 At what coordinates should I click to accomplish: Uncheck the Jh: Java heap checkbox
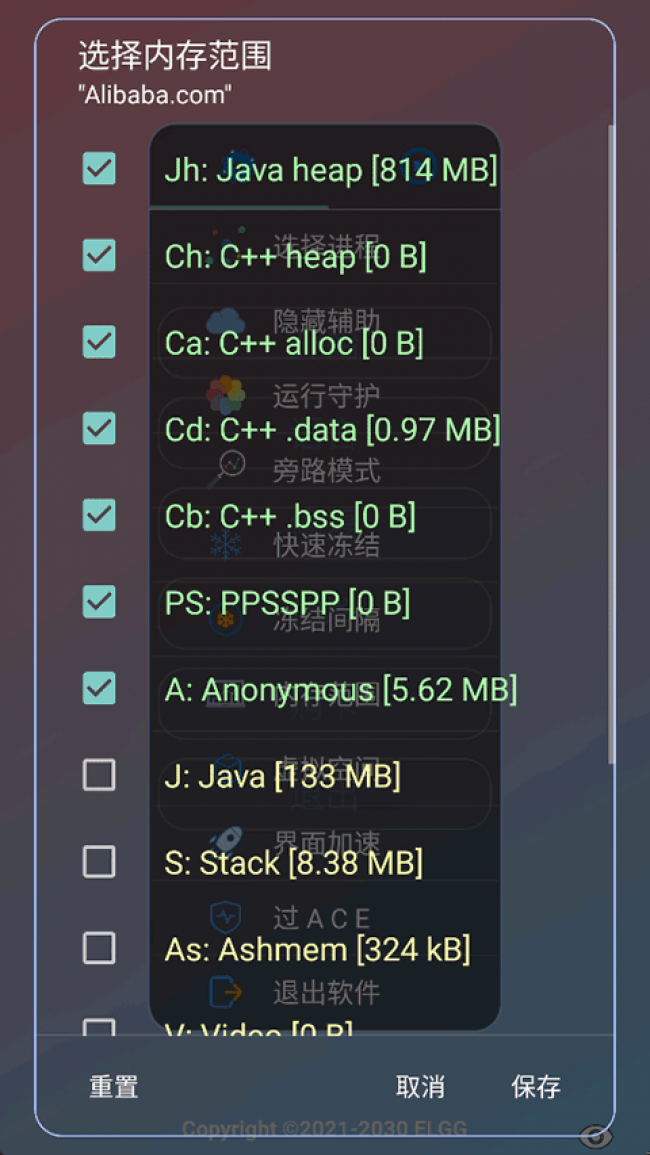[x=99, y=169]
